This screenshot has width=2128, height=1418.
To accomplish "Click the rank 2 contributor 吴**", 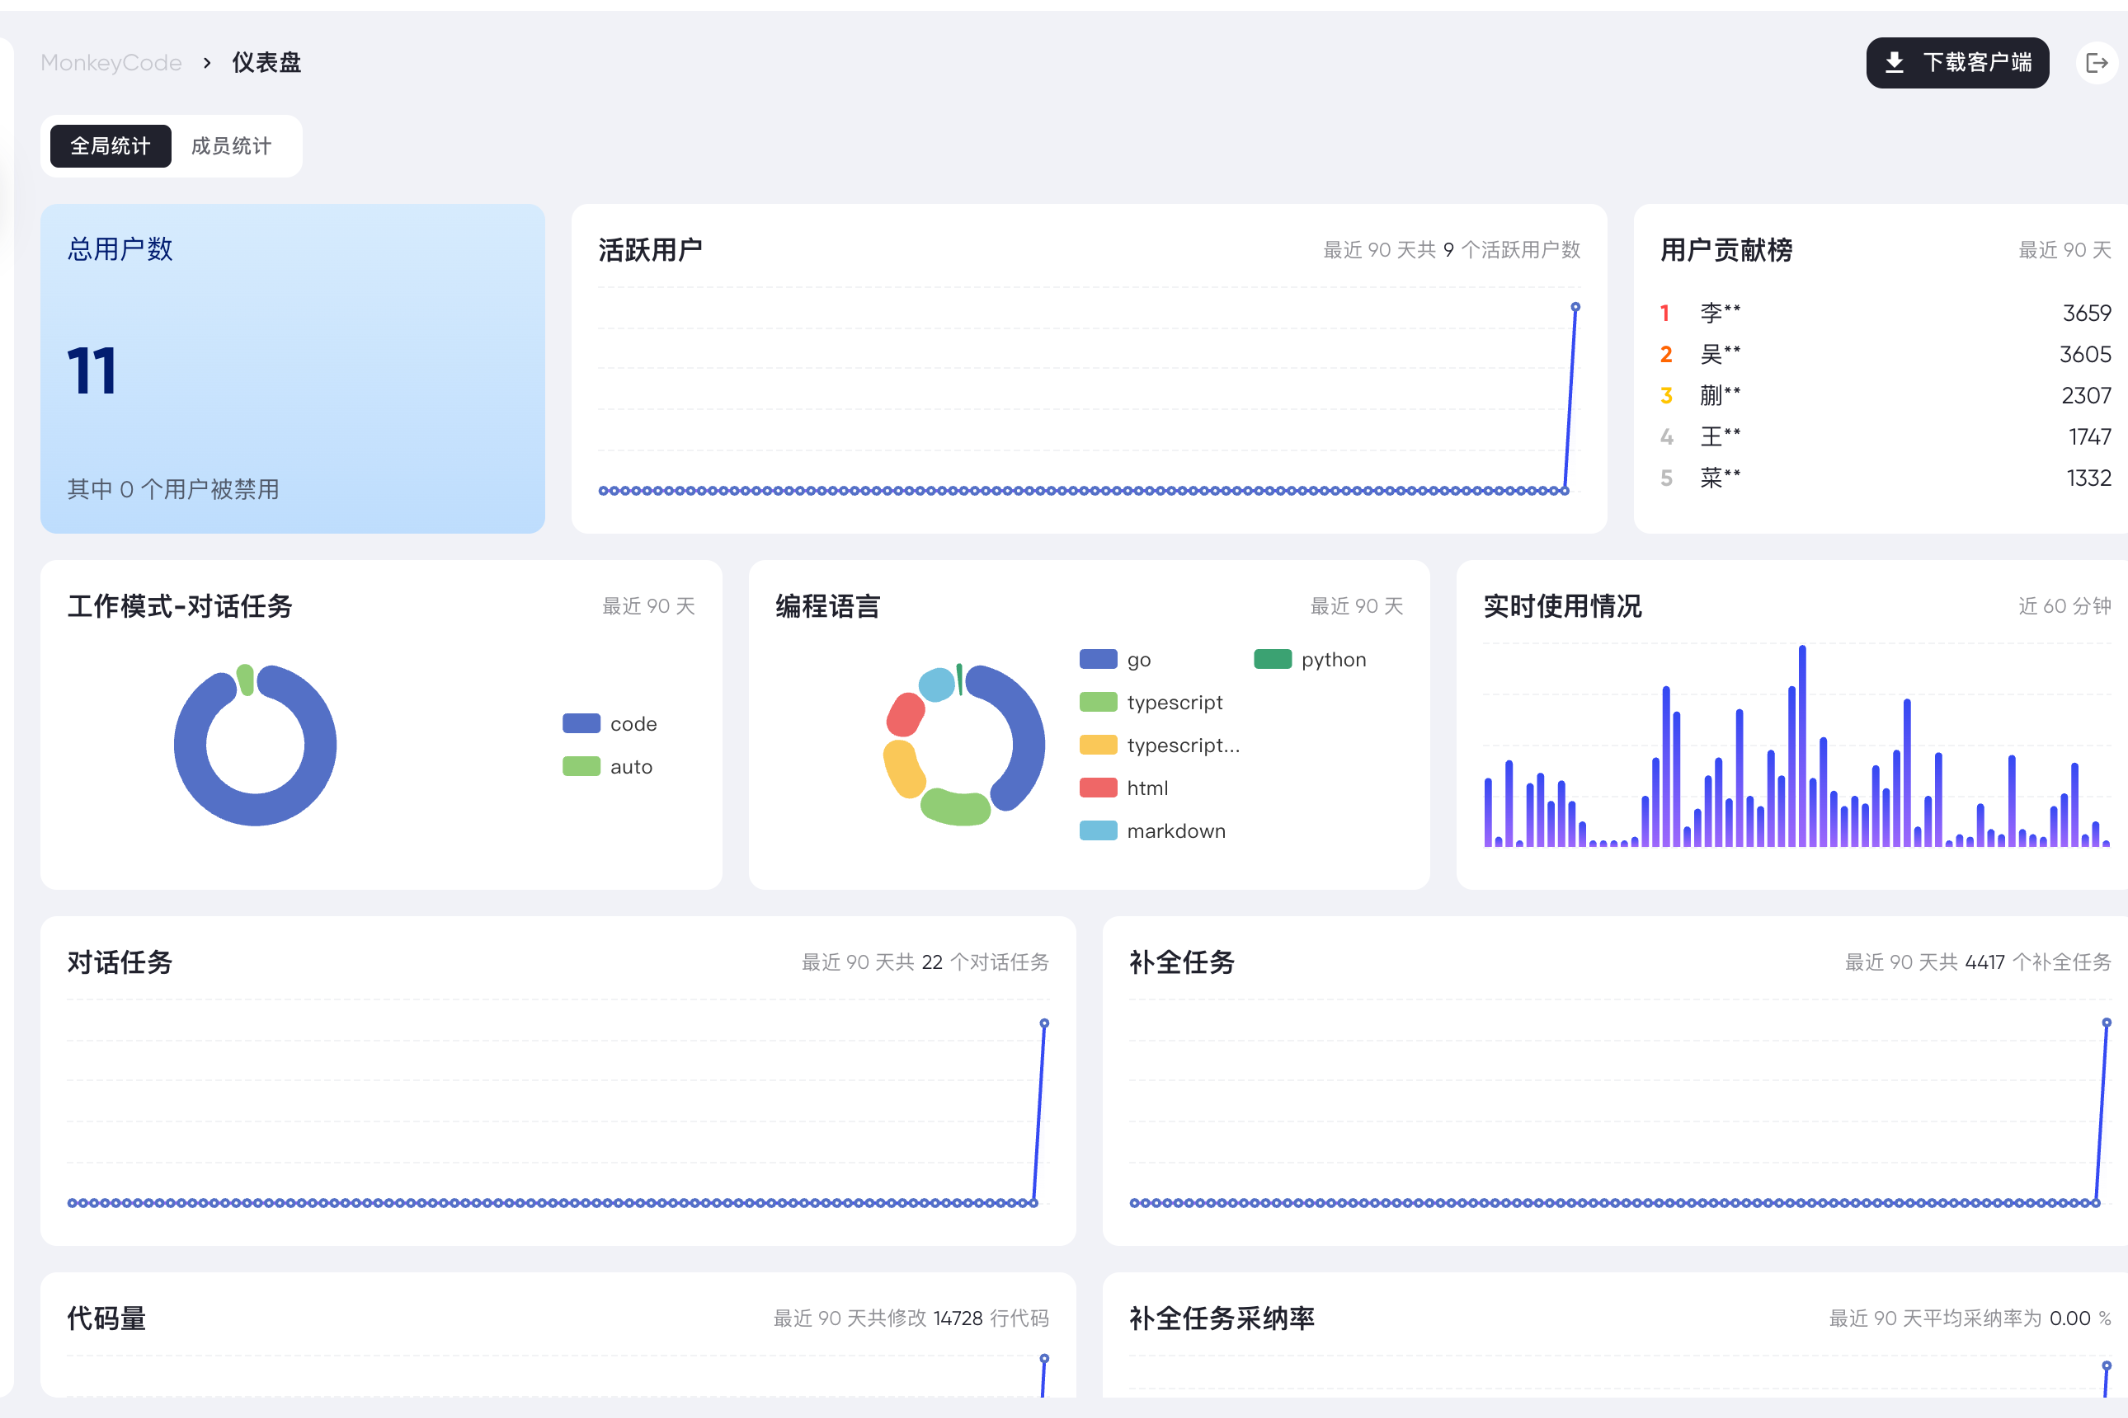I will [x=1720, y=354].
